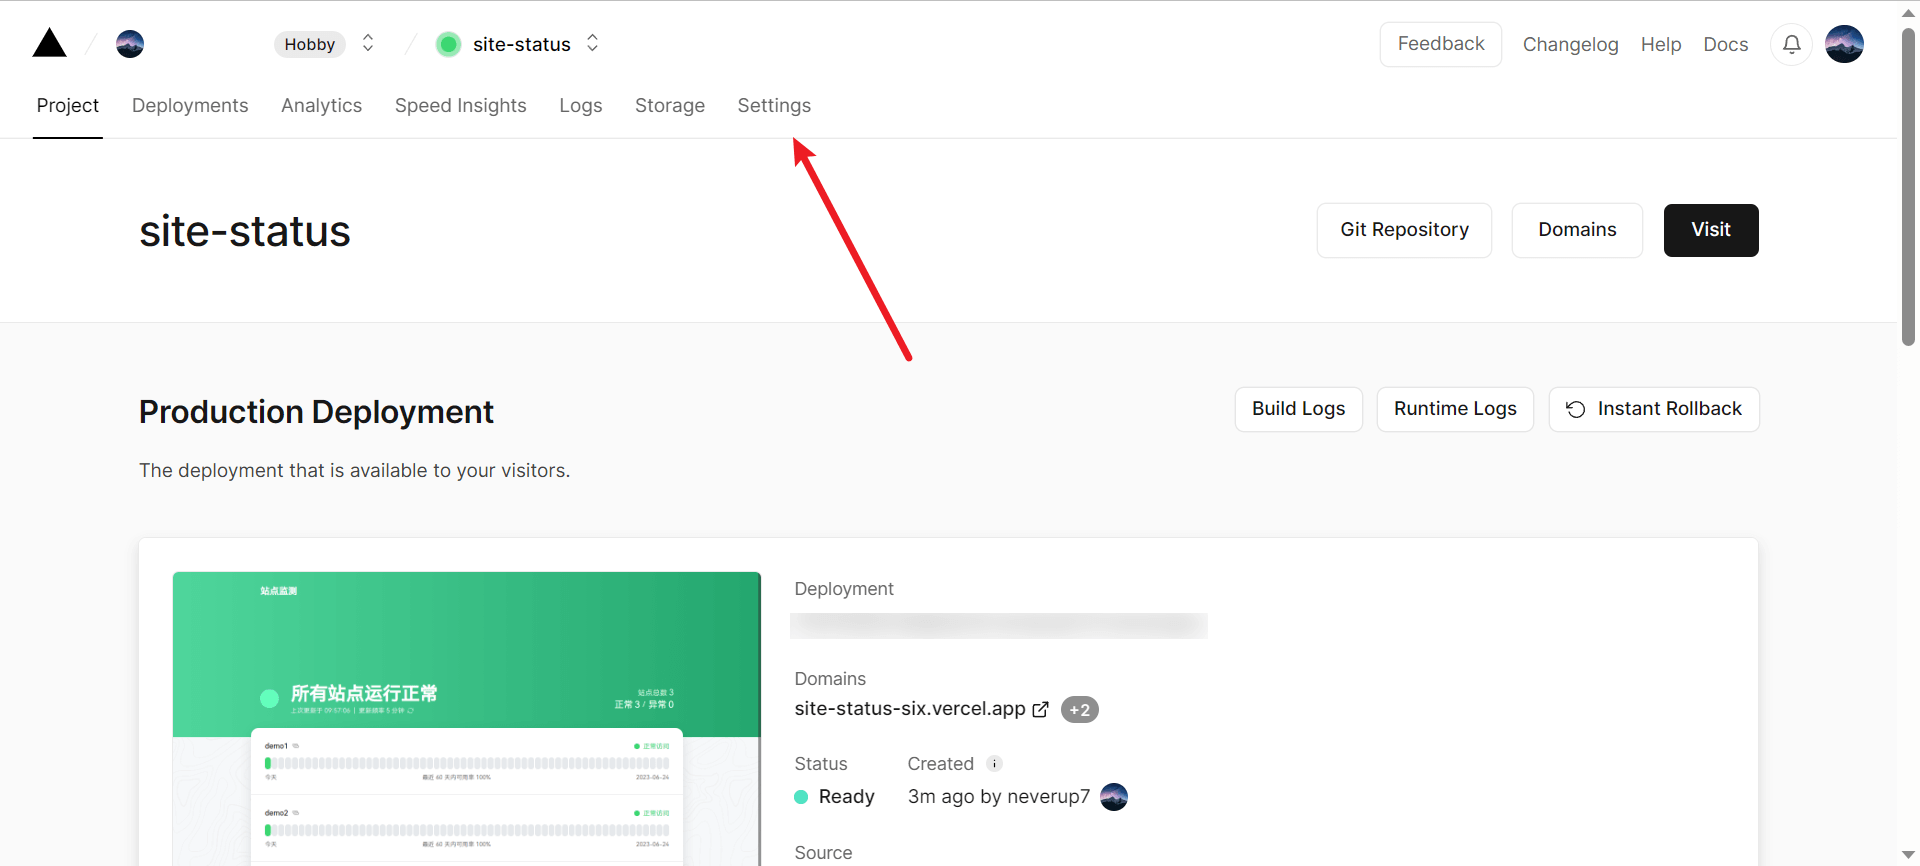
Task: Click the Vercel triangle logo
Action: coord(49,44)
